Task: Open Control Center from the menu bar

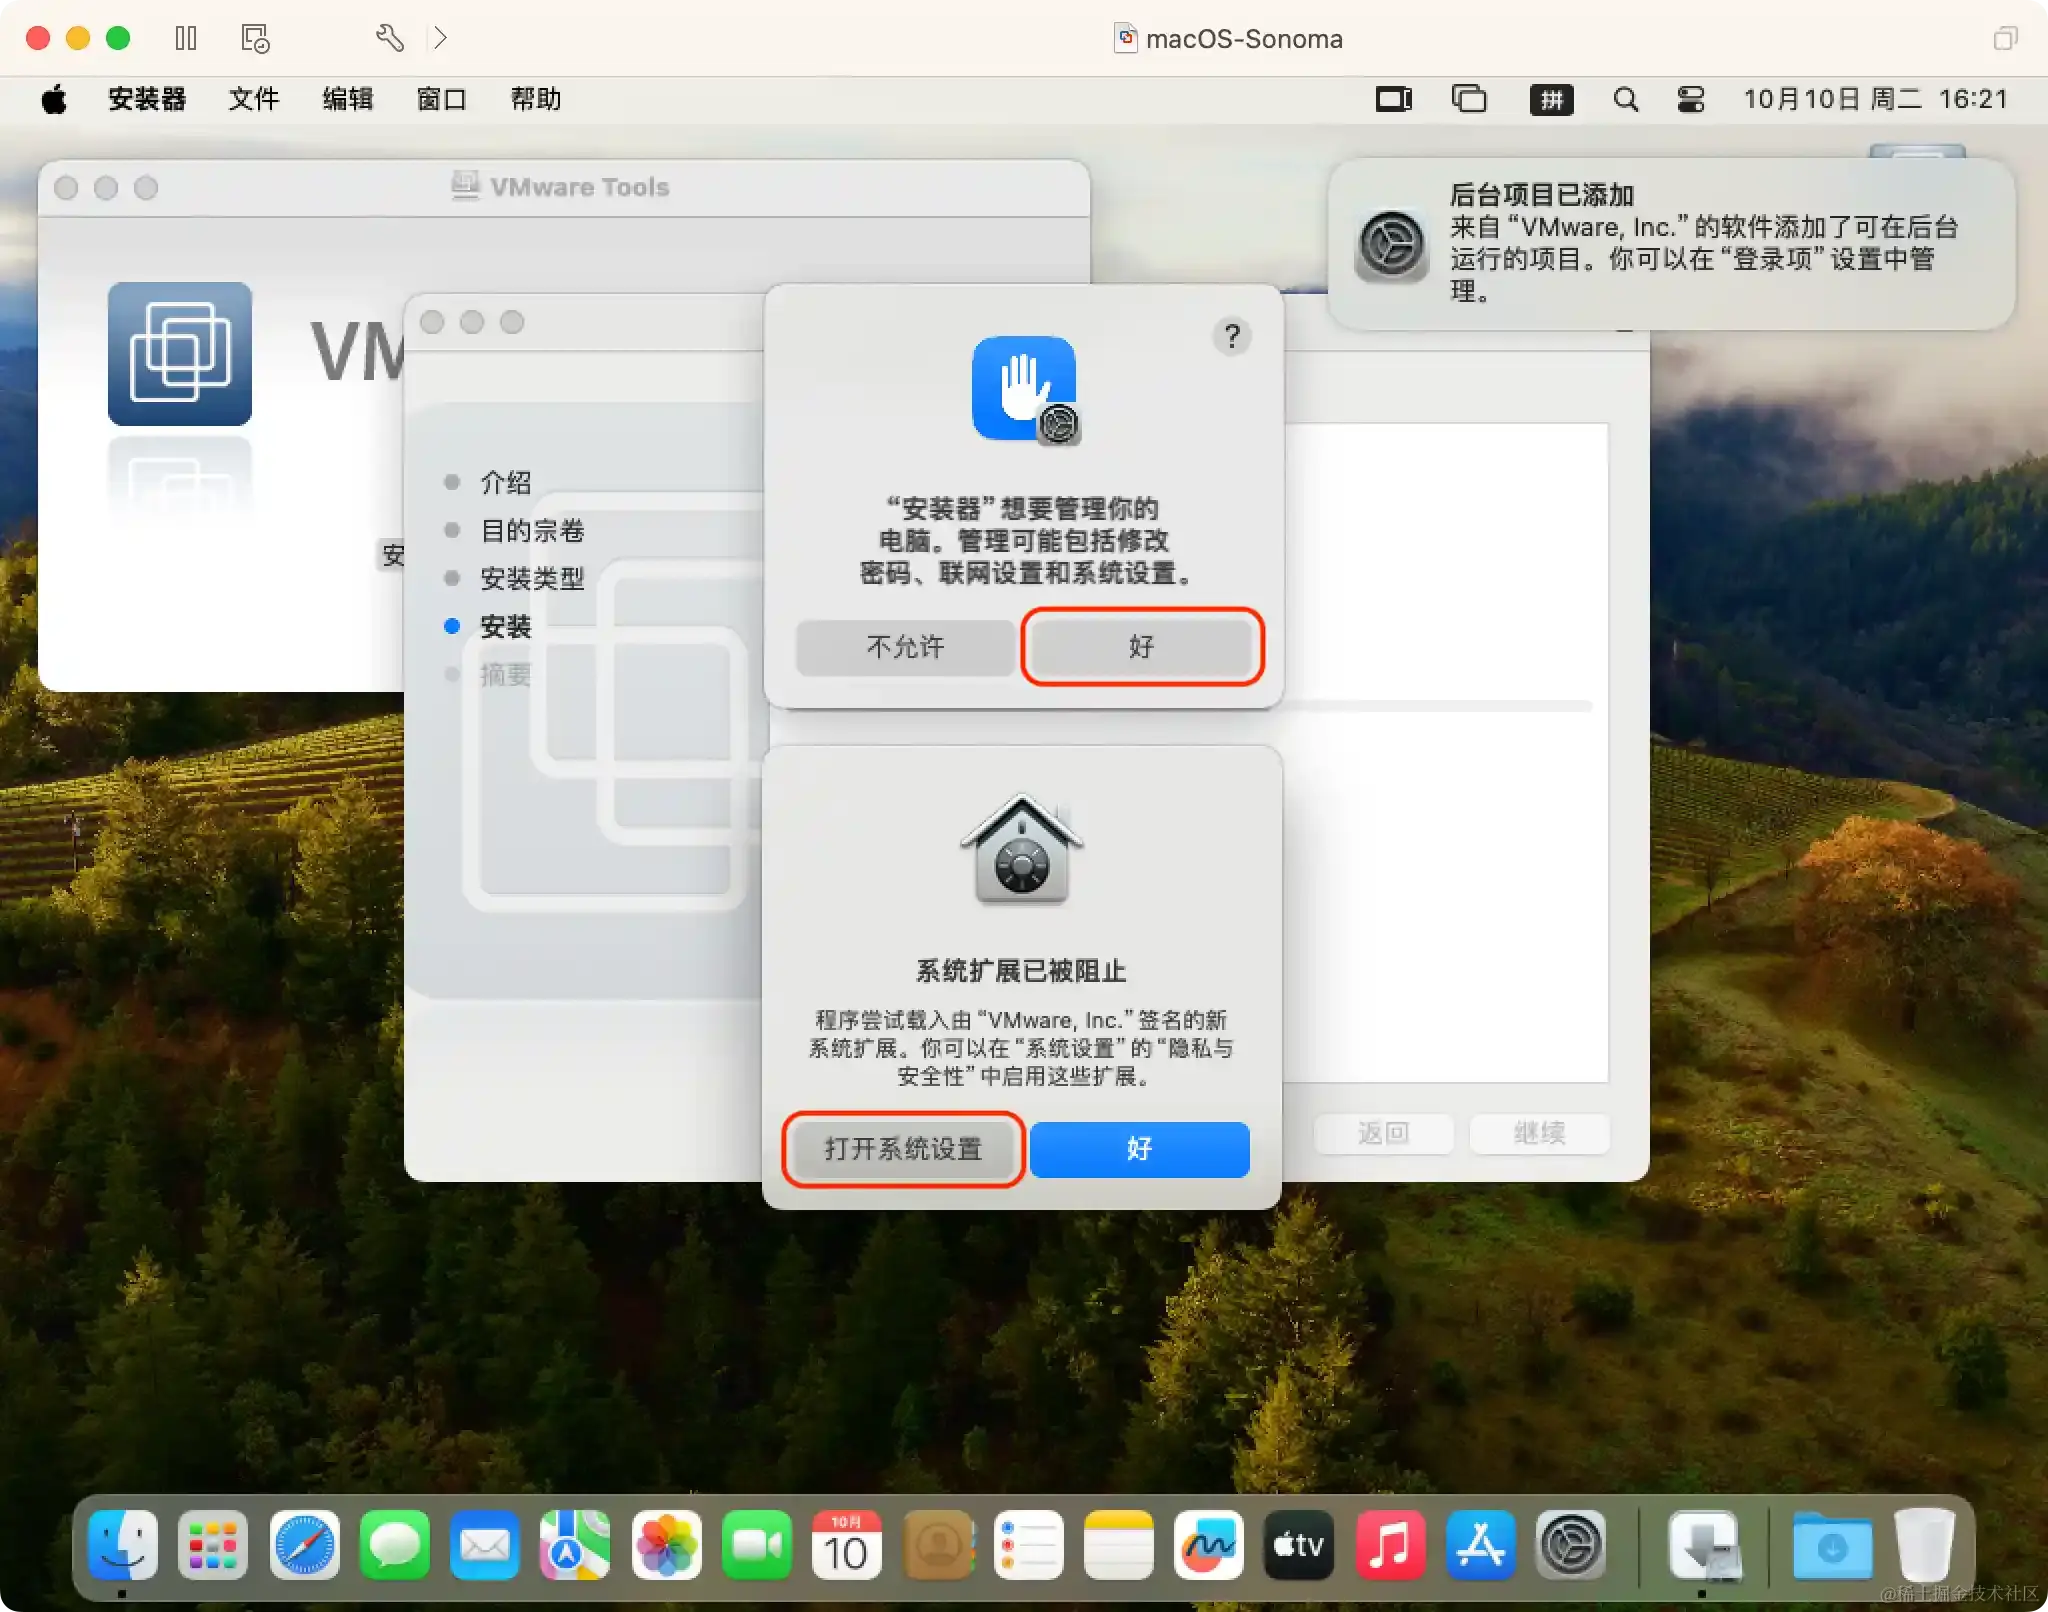Action: [1690, 99]
